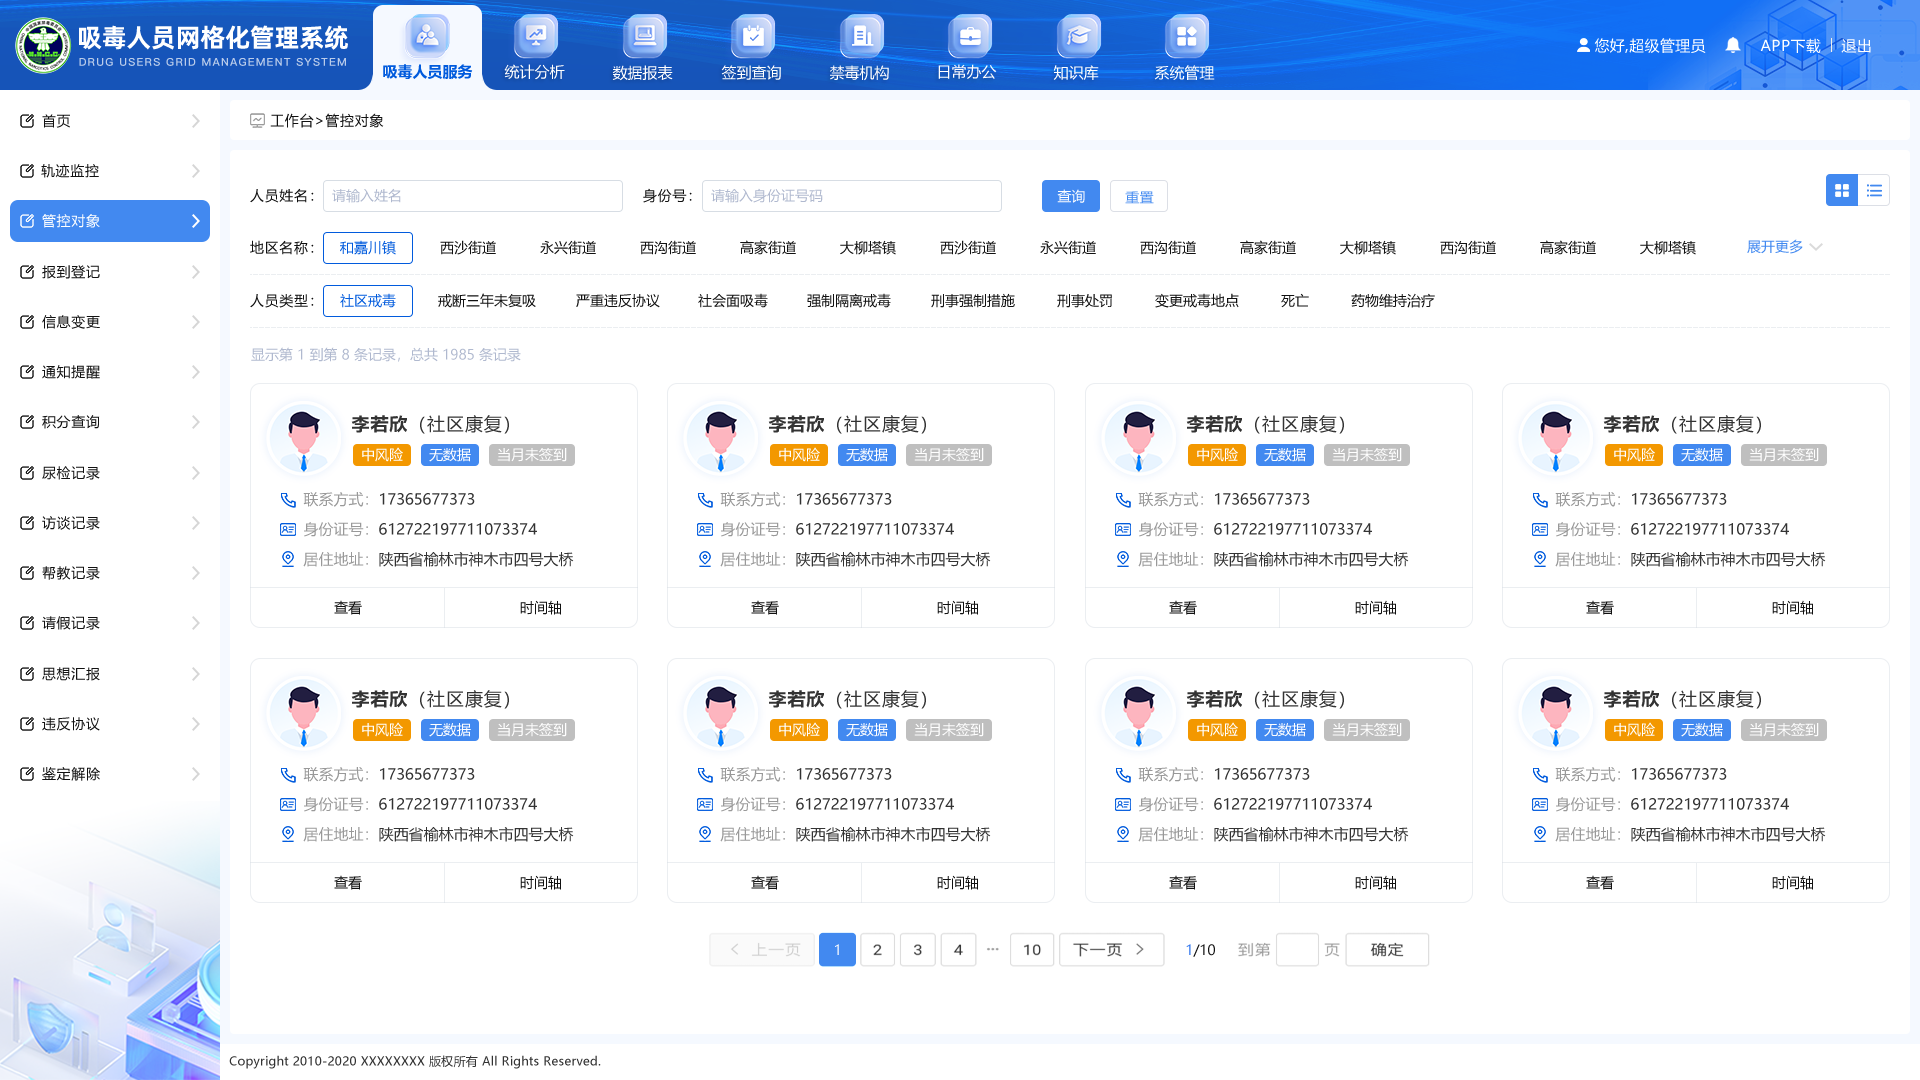Focus the 到第 page number input box
This screenshot has width=1920, height=1080.
point(1297,950)
